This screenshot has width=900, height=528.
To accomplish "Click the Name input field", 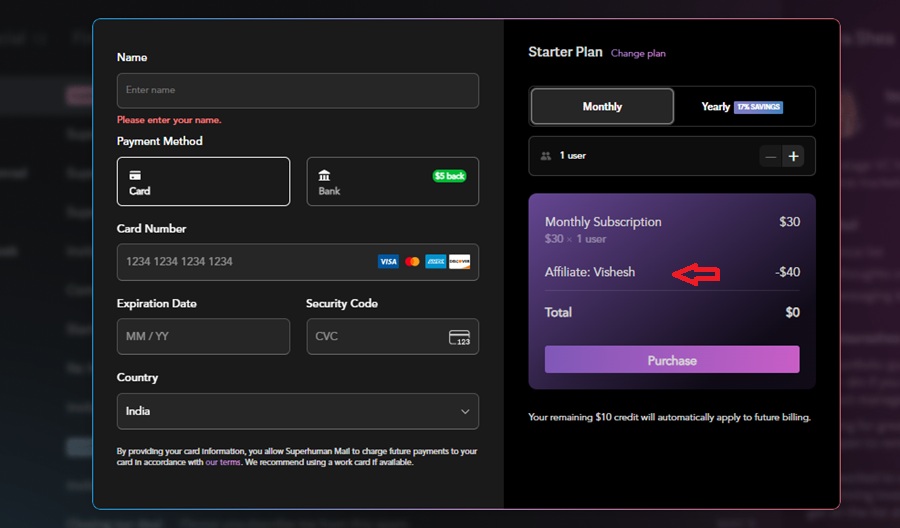I will tap(297, 91).
